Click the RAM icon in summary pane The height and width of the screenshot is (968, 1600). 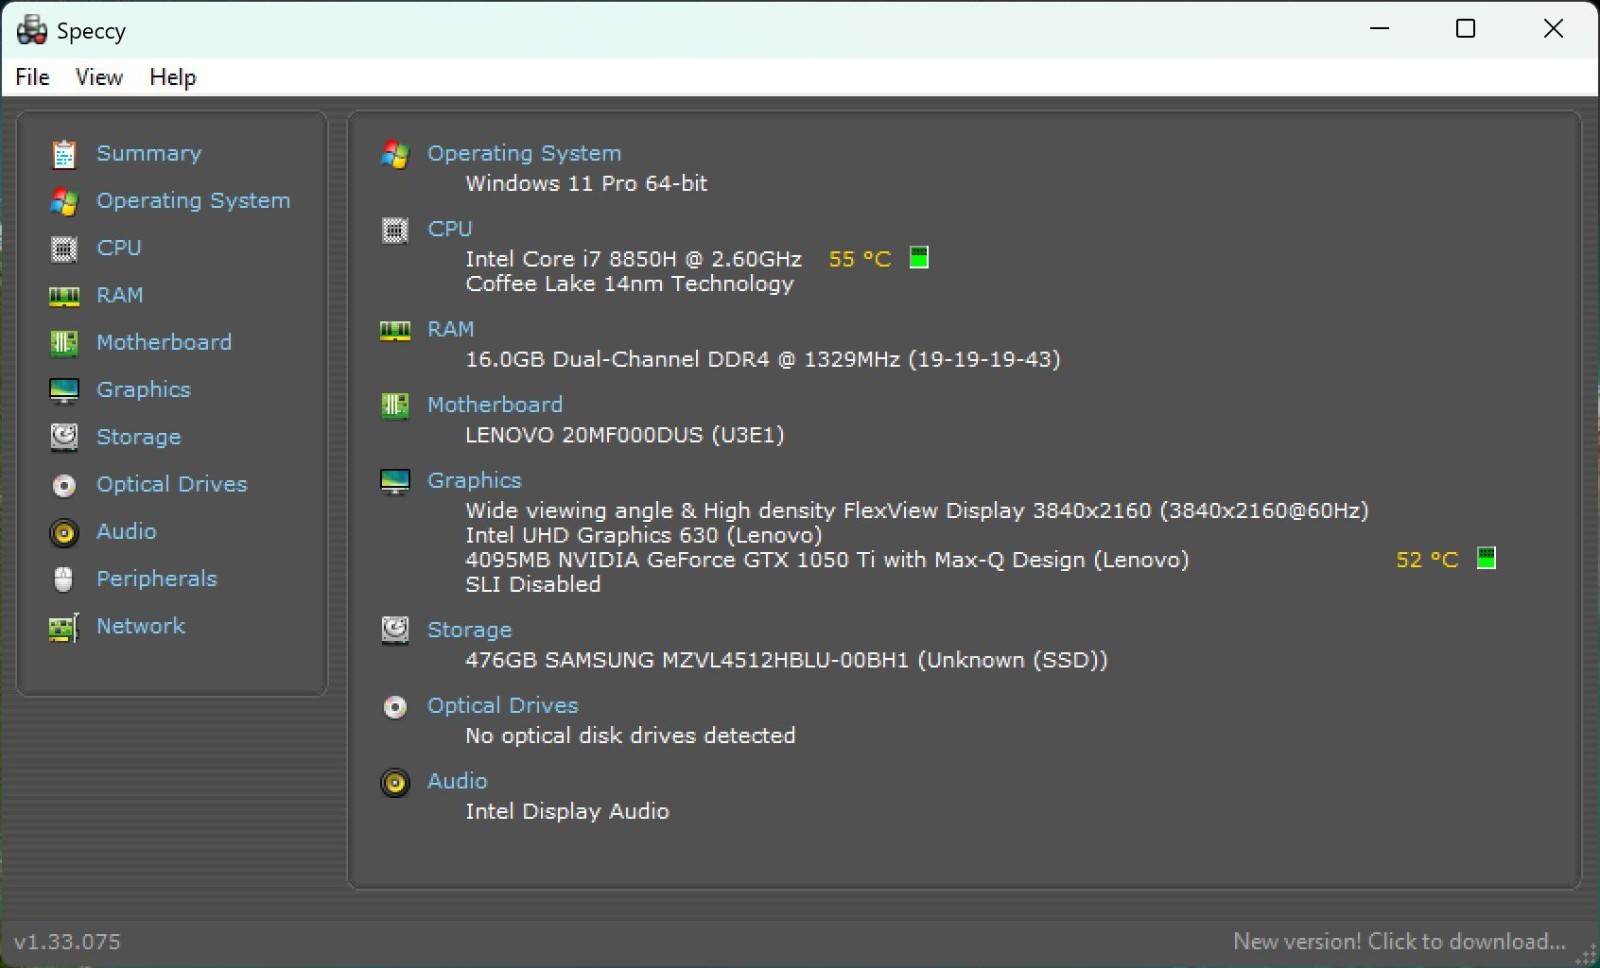[395, 330]
